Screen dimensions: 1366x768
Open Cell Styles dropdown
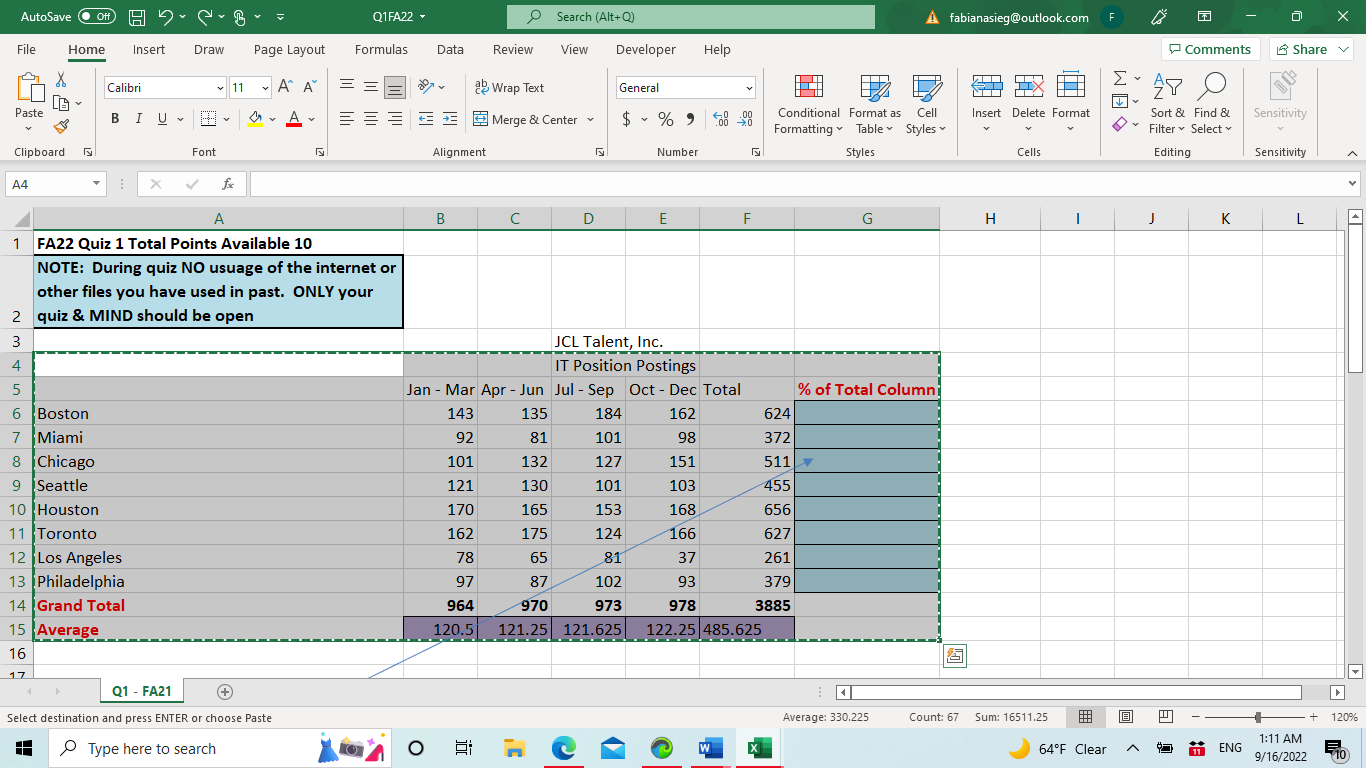[926, 104]
